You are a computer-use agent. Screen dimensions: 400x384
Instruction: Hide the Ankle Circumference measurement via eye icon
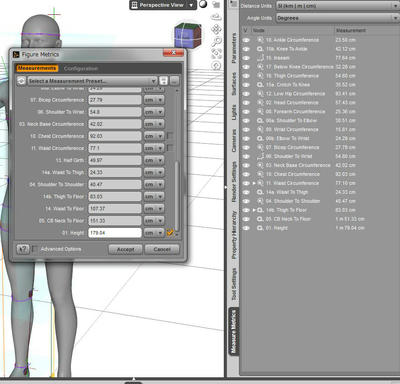click(246, 40)
